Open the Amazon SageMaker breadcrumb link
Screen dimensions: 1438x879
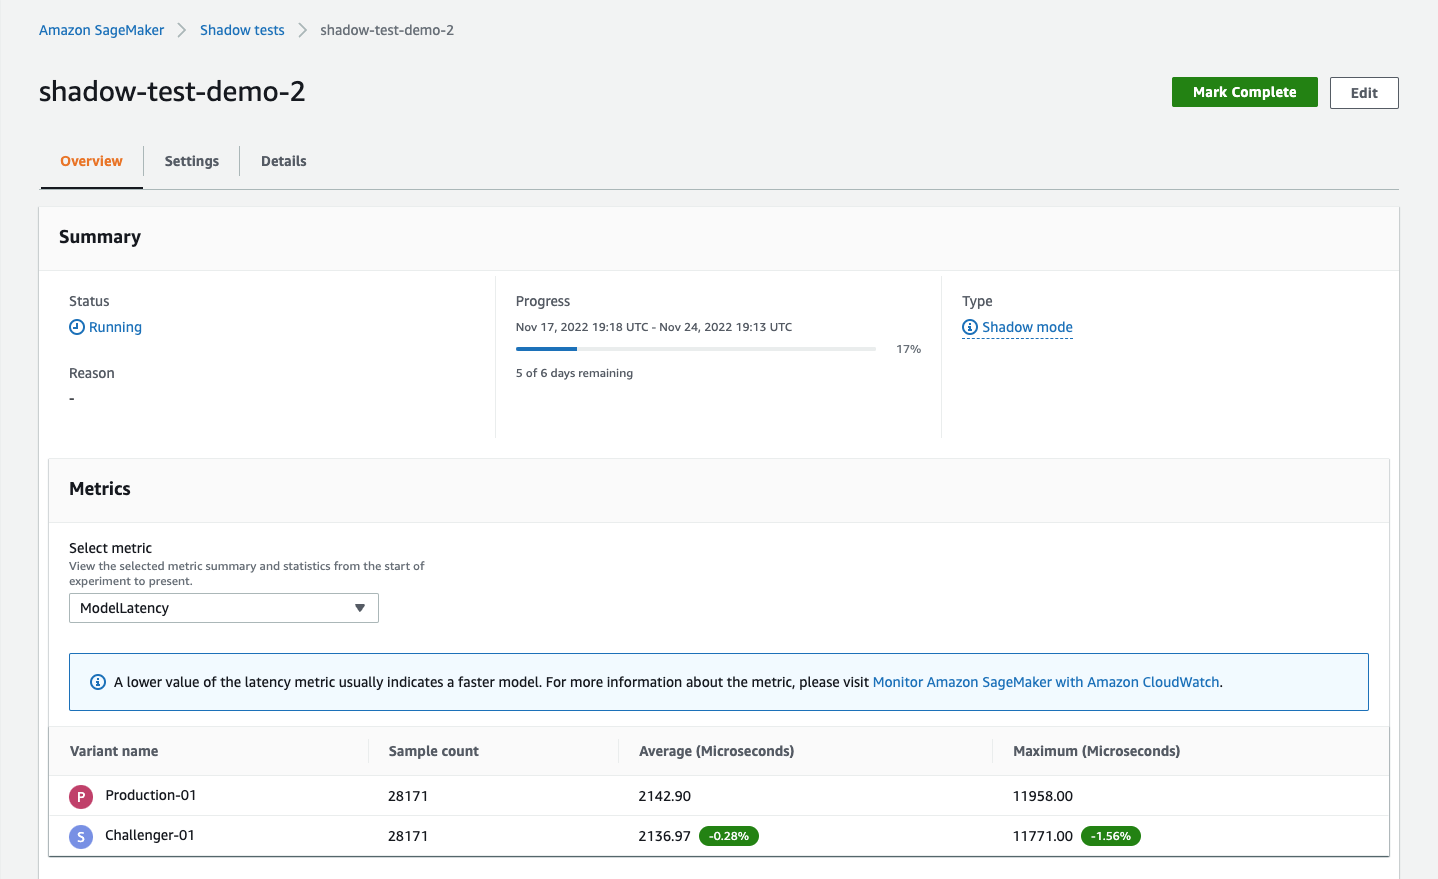(101, 30)
